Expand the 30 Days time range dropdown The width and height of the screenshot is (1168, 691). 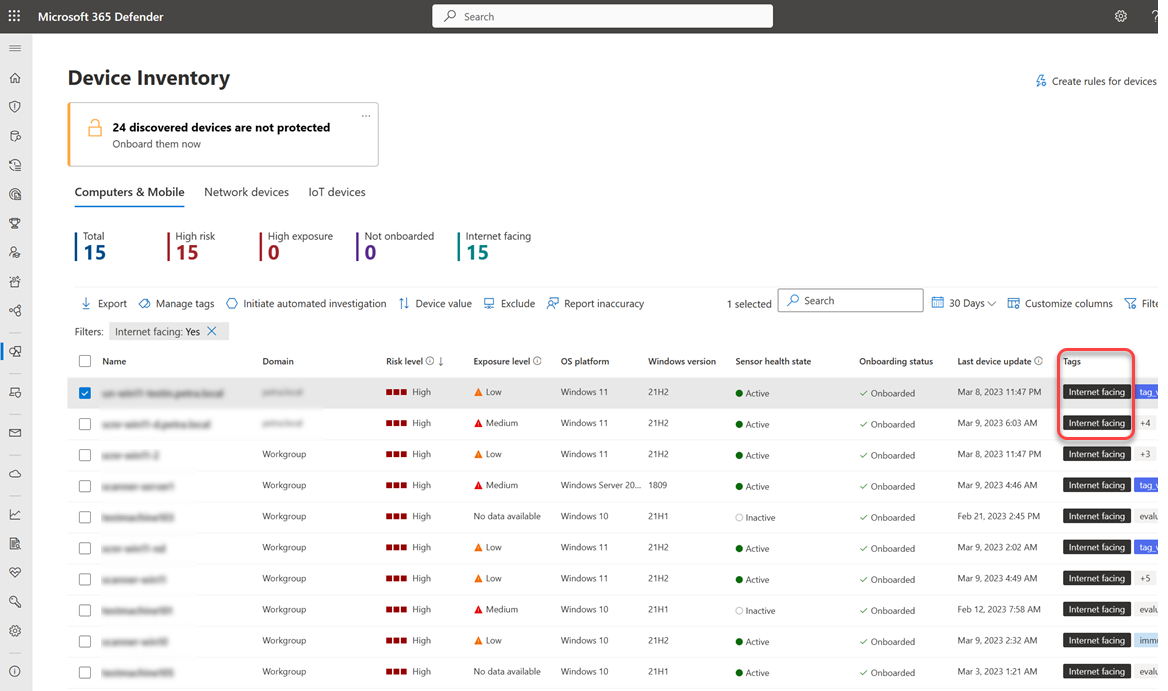point(964,303)
